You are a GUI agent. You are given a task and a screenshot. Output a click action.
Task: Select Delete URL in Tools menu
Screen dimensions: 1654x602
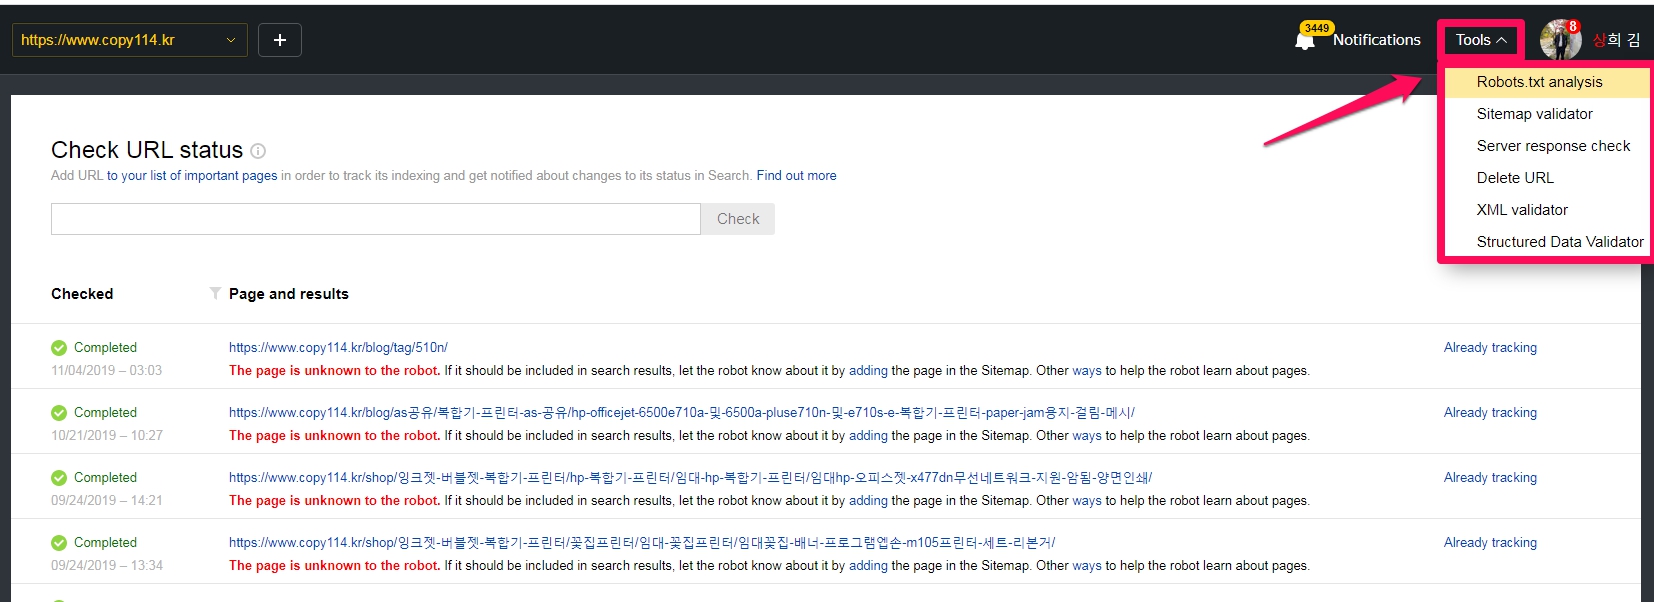[x=1515, y=178]
